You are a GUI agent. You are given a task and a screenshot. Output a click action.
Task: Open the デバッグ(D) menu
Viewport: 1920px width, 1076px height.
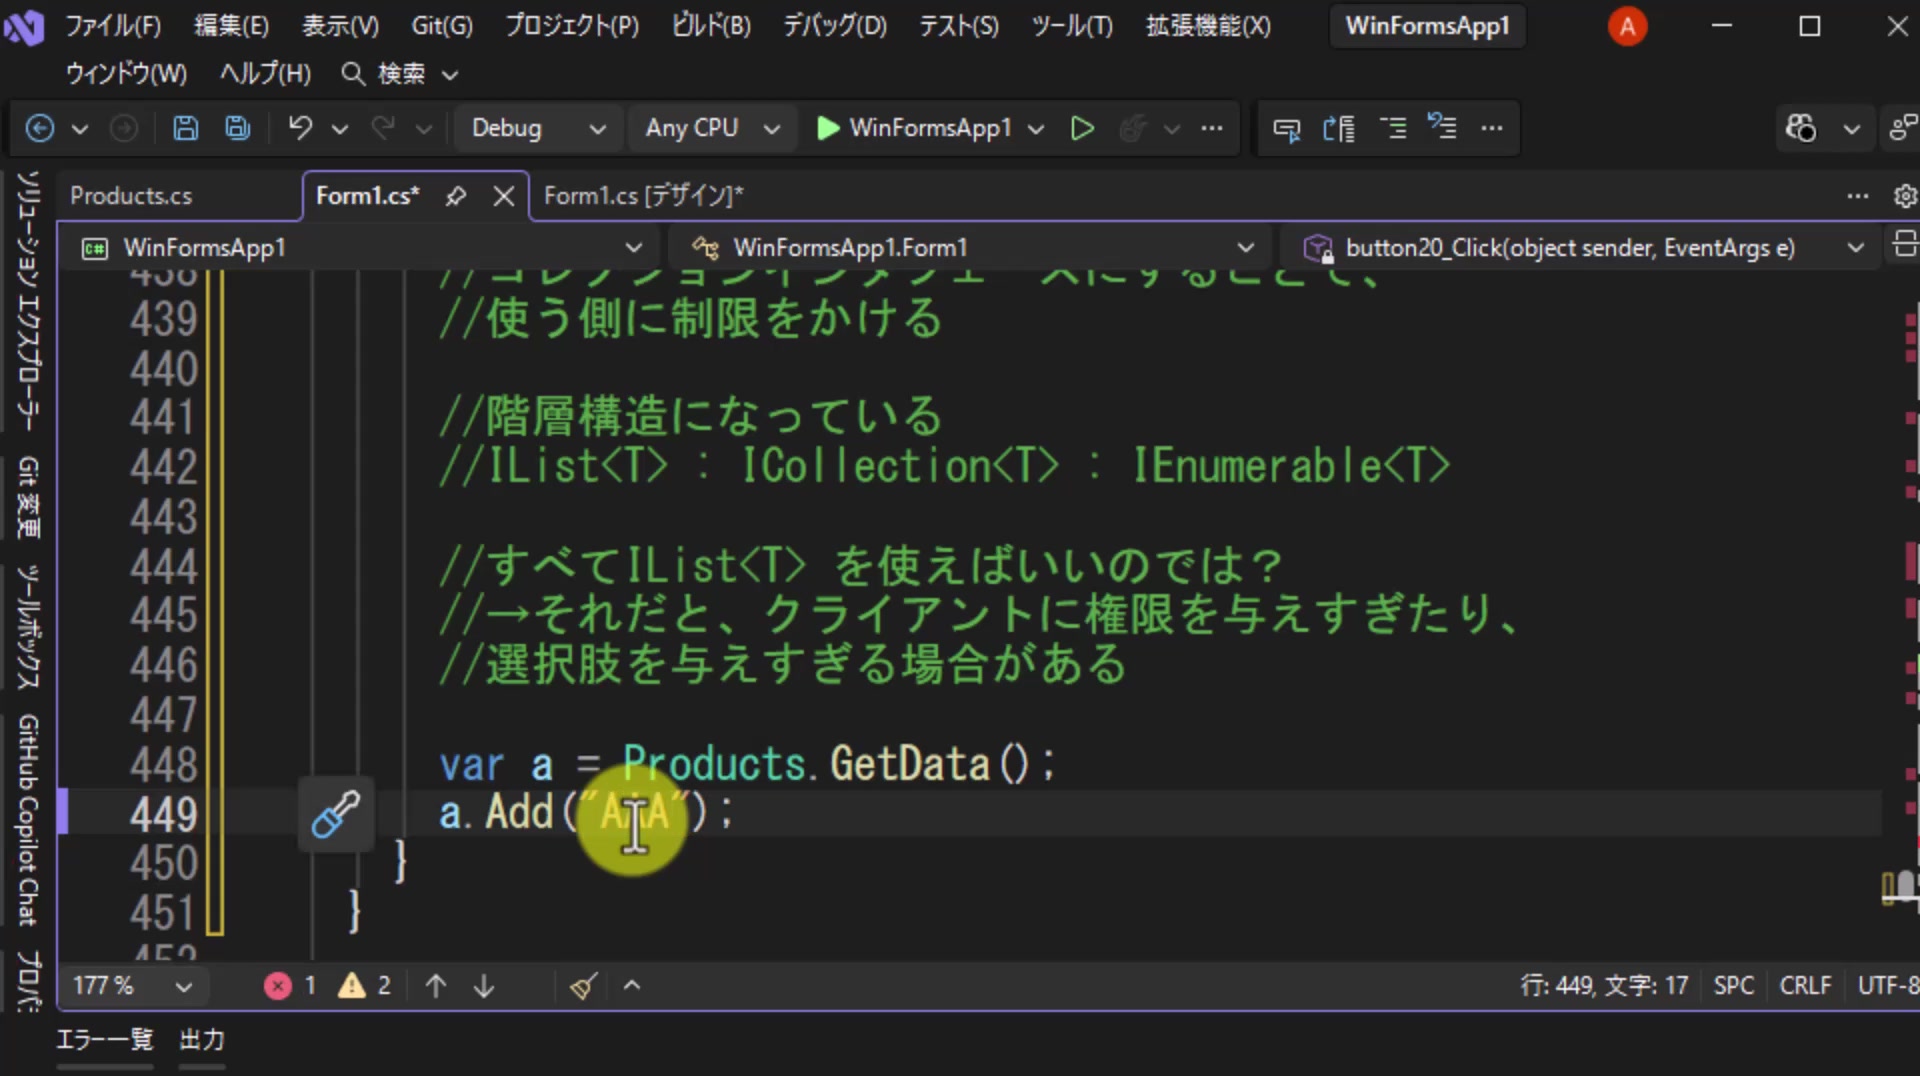[x=835, y=26]
